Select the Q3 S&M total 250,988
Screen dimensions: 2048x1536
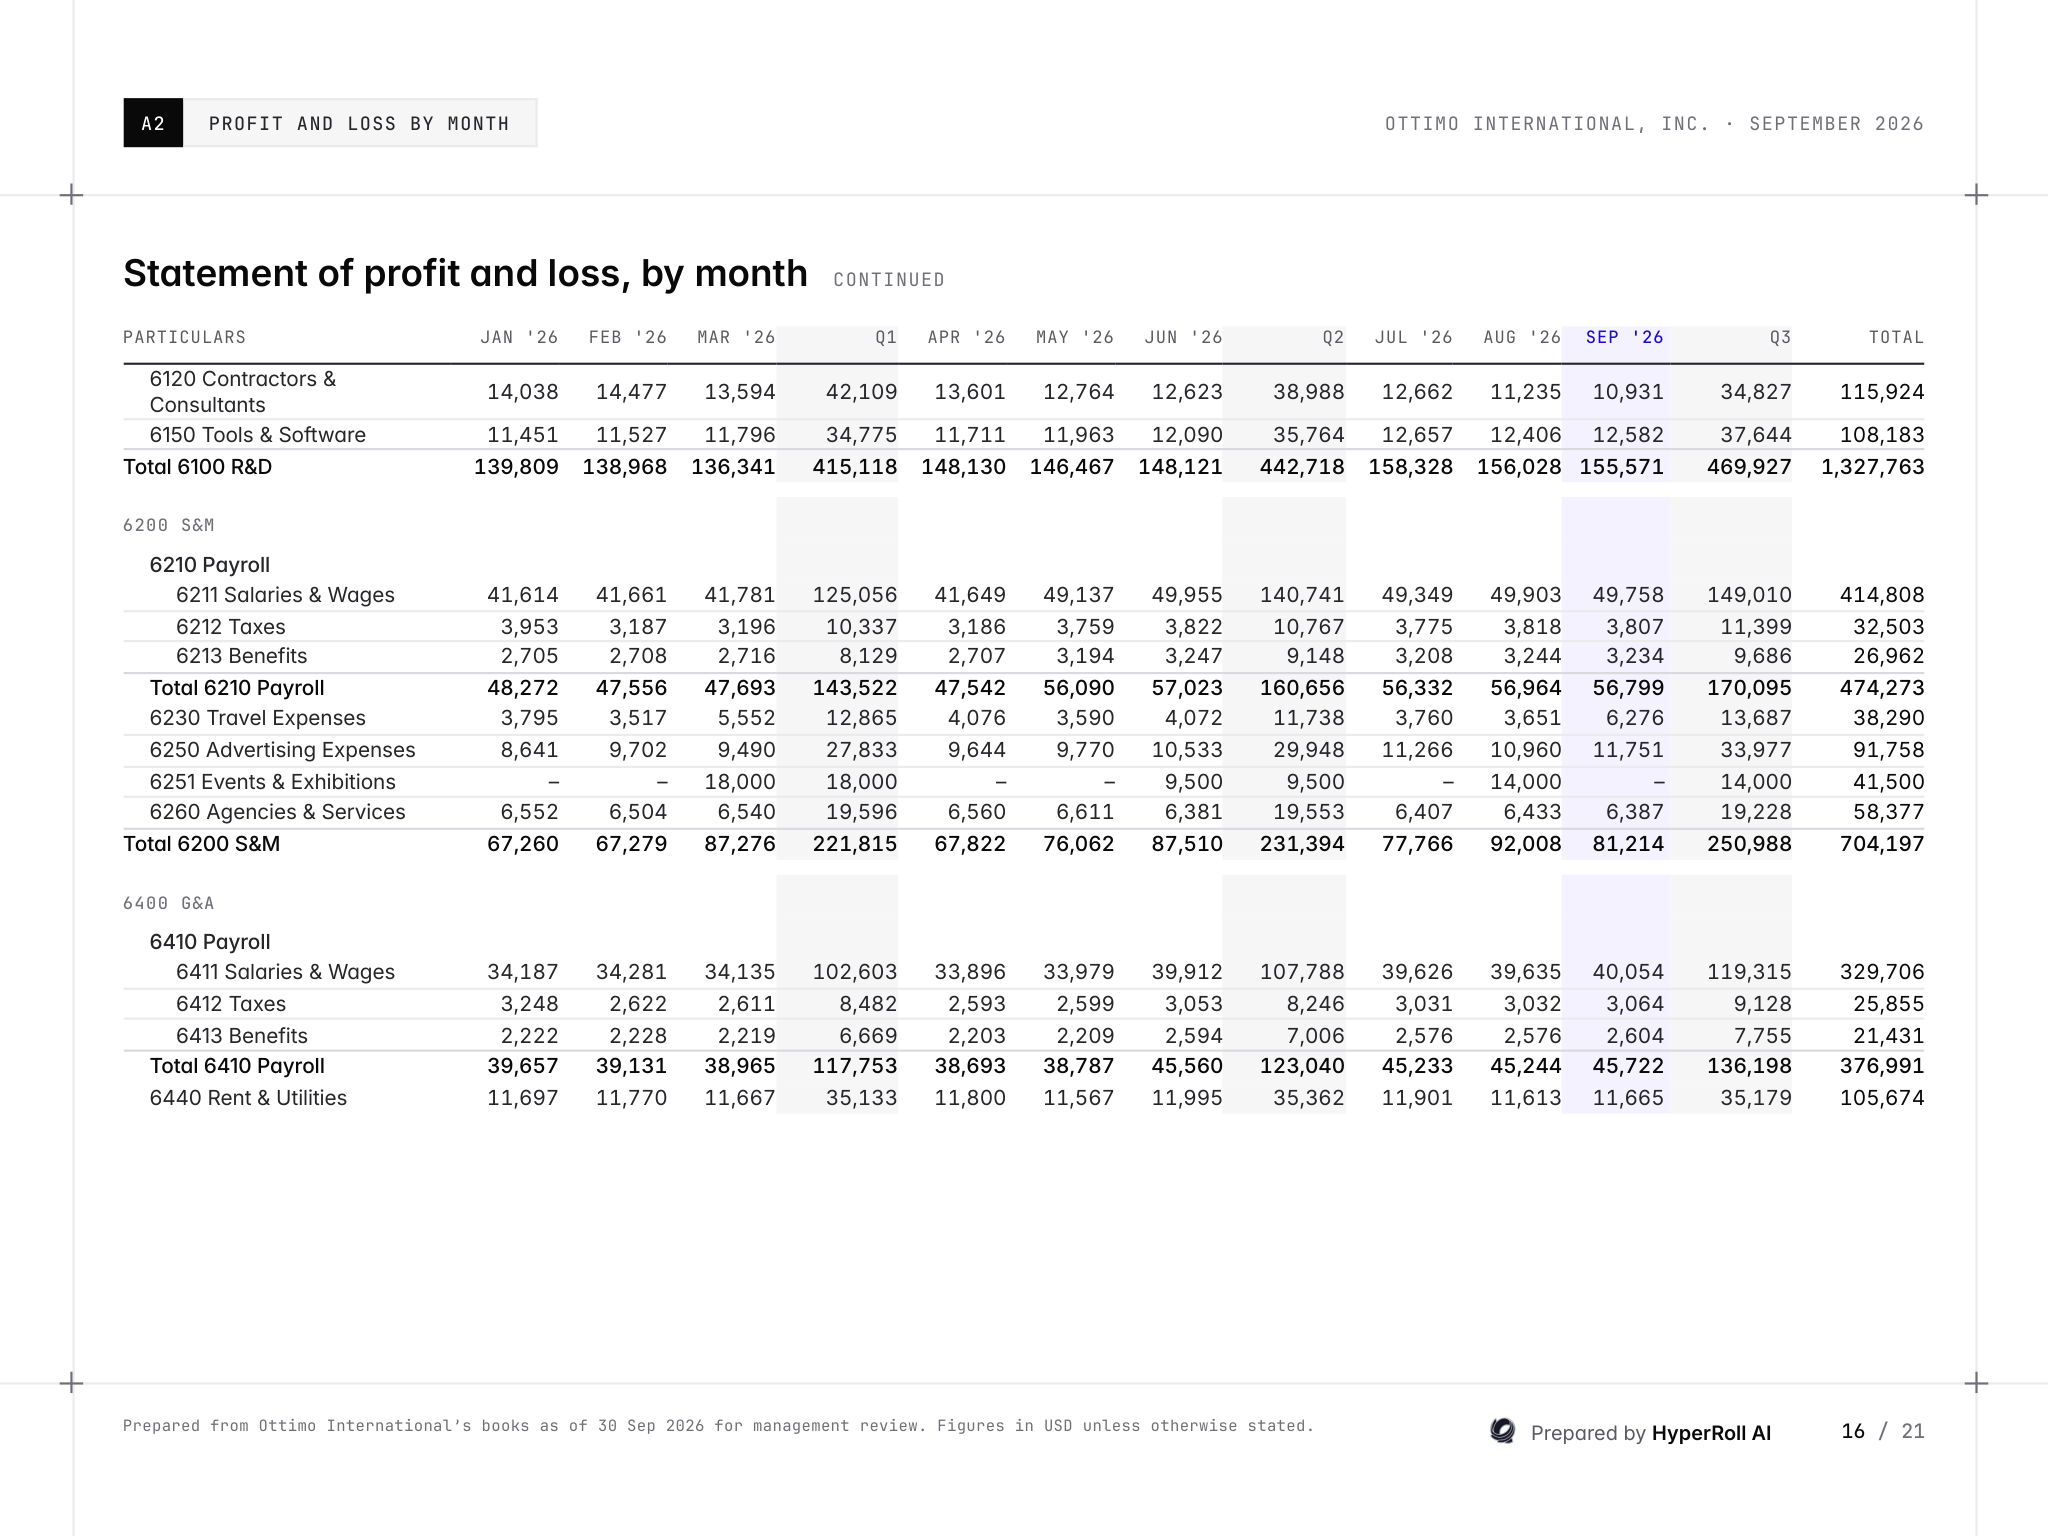[x=1749, y=844]
